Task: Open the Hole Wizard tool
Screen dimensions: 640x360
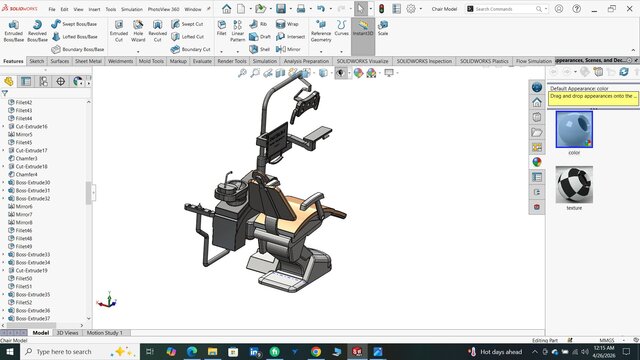Action: [x=138, y=31]
